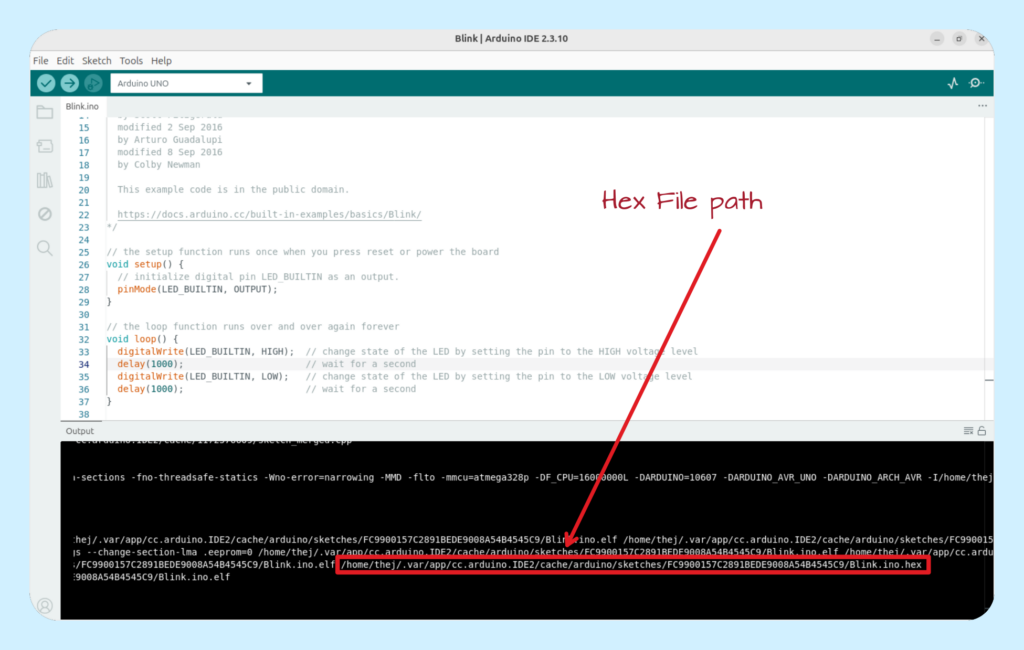Click 'This example code is in the public domain'
This screenshot has width=1024, height=650.
[233, 189]
